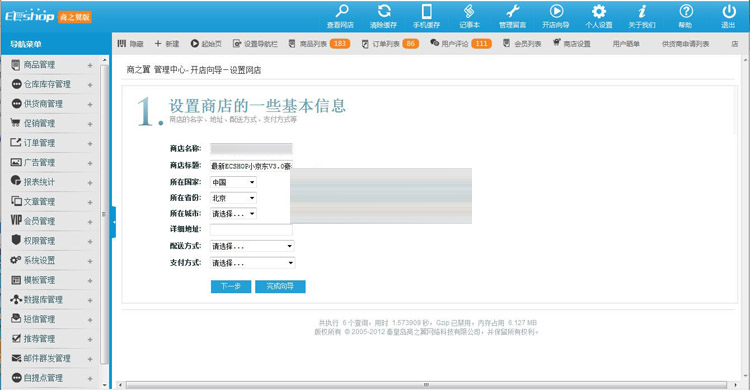Open 商品列表 shortcut with 183 badge
750x390 pixels.
319,44
